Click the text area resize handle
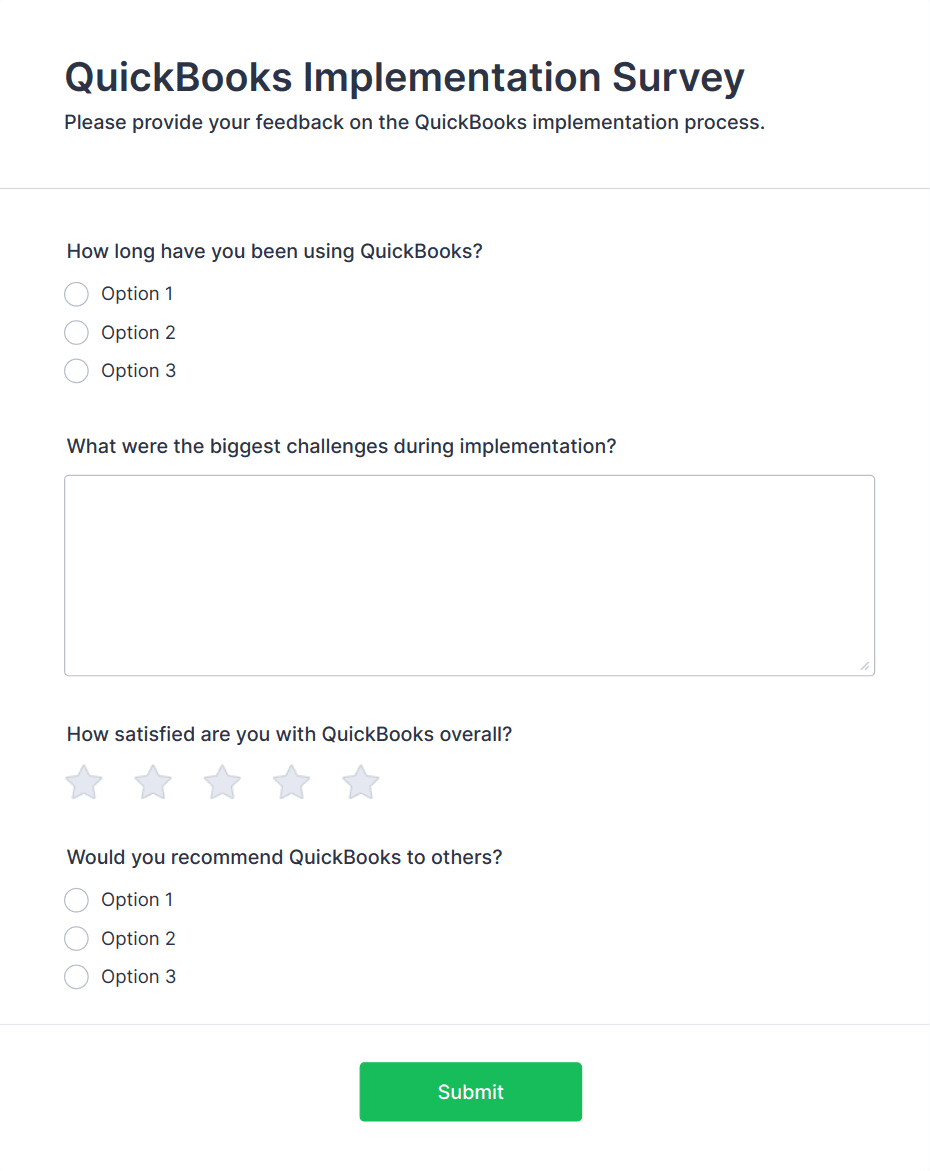Image resolution: width=930 pixels, height=1171 pixels. click(x=865, y=666)
